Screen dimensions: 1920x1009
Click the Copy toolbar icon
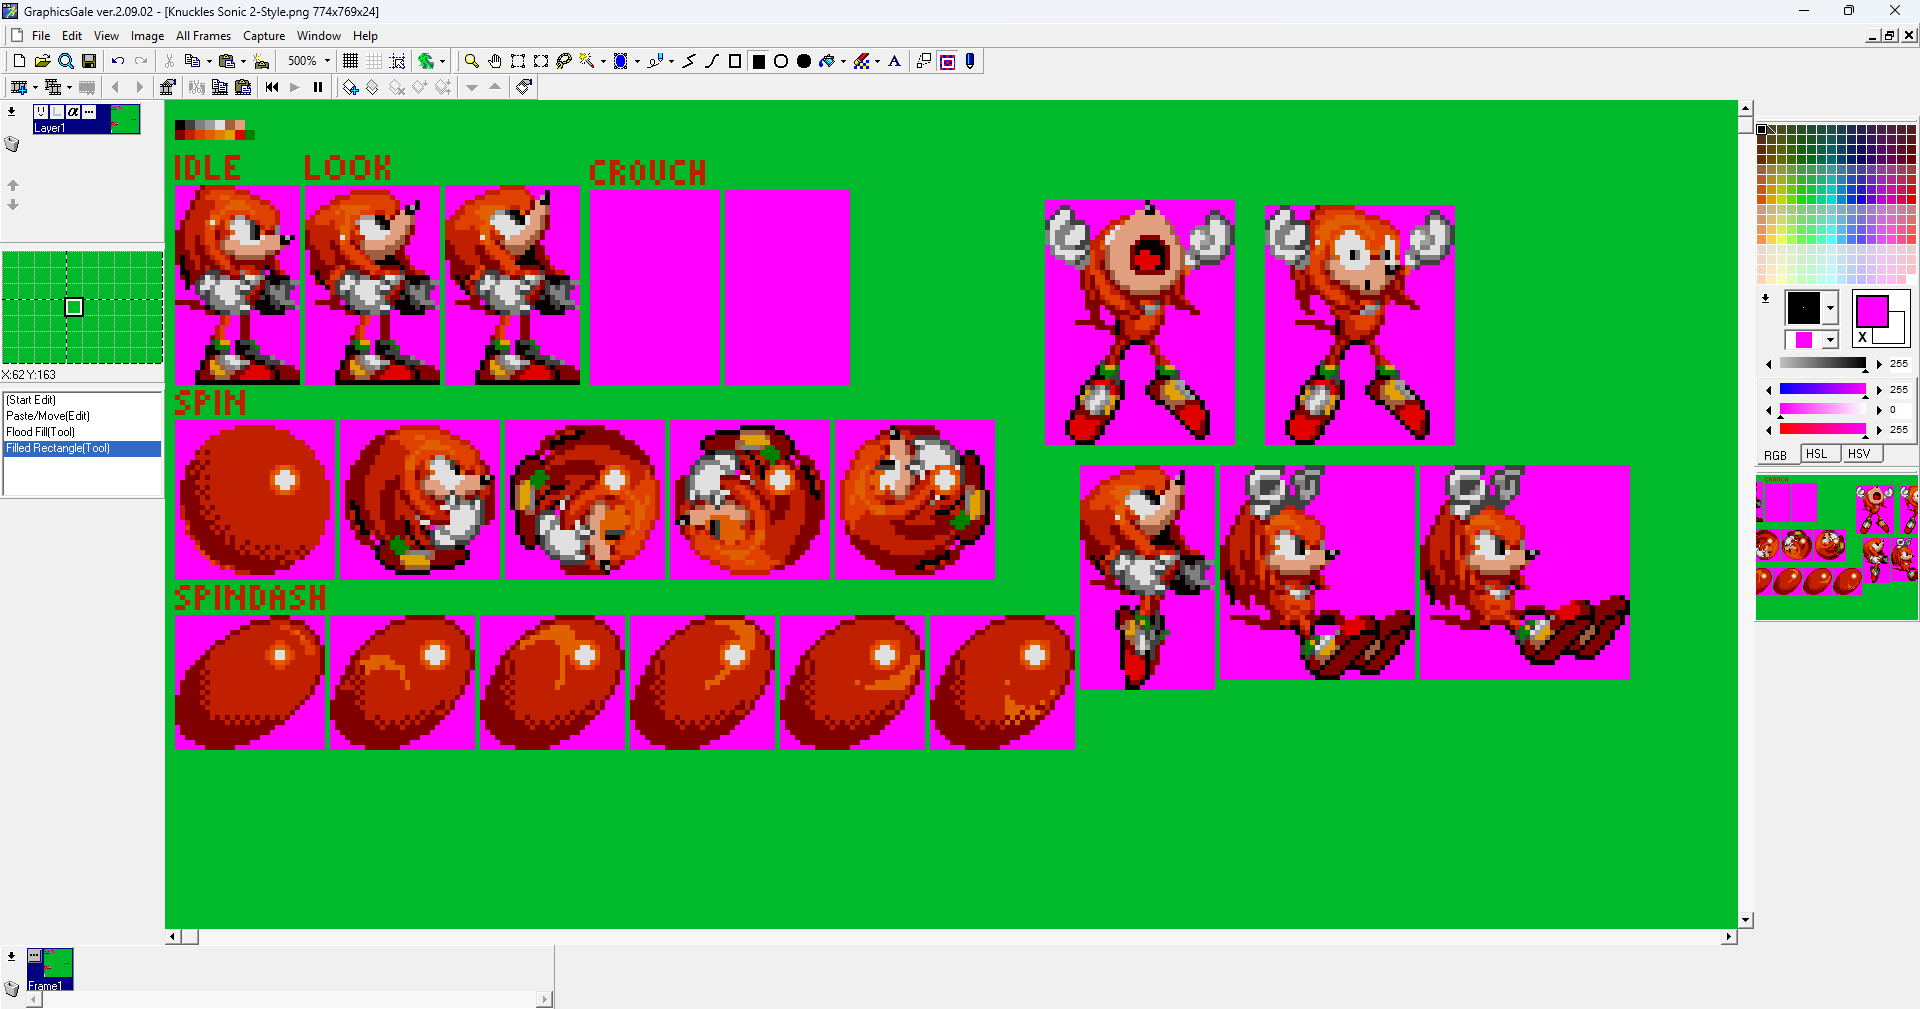click(x=192, y=61)
